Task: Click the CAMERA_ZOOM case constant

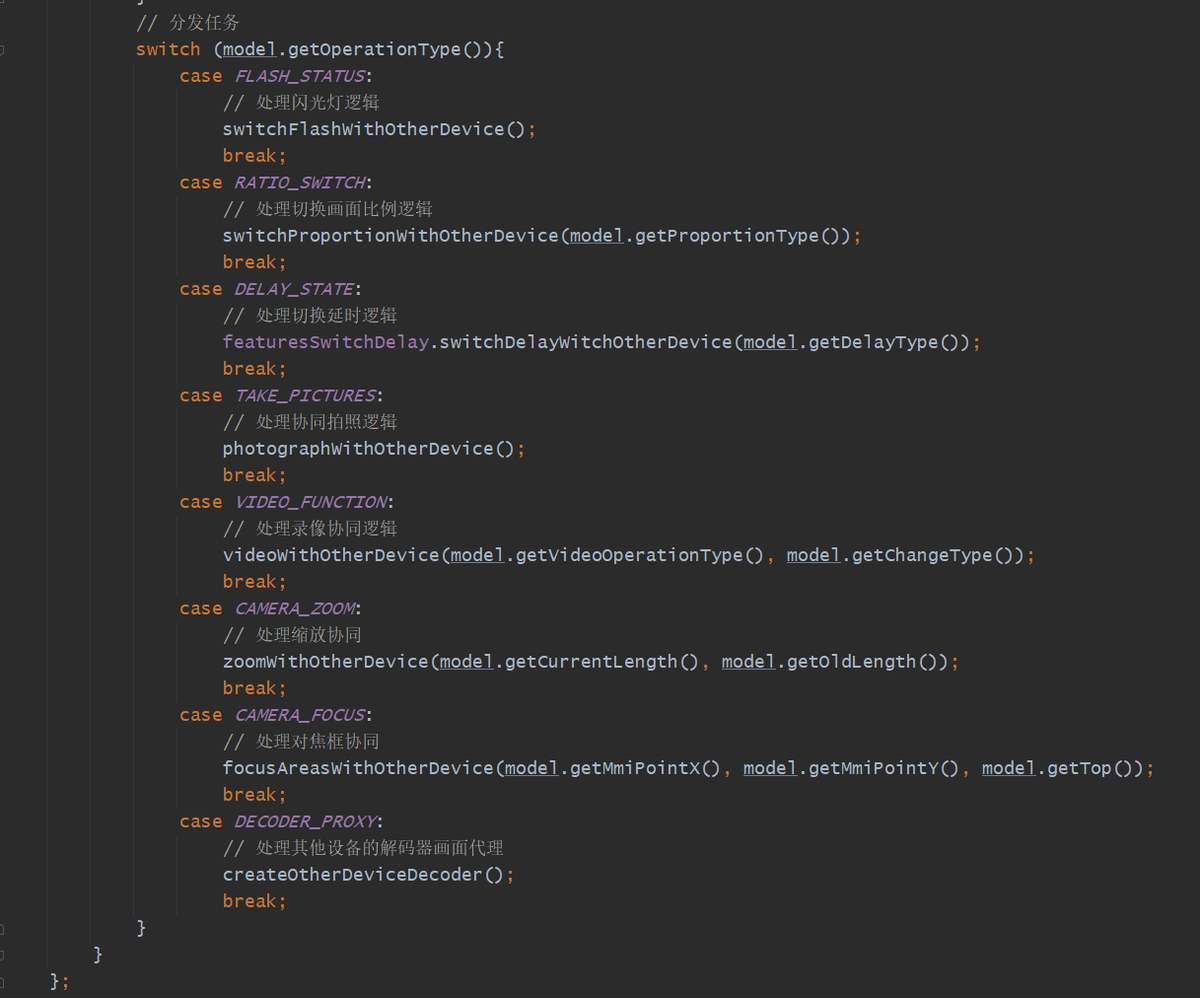Action: click(x=295, y=608)
